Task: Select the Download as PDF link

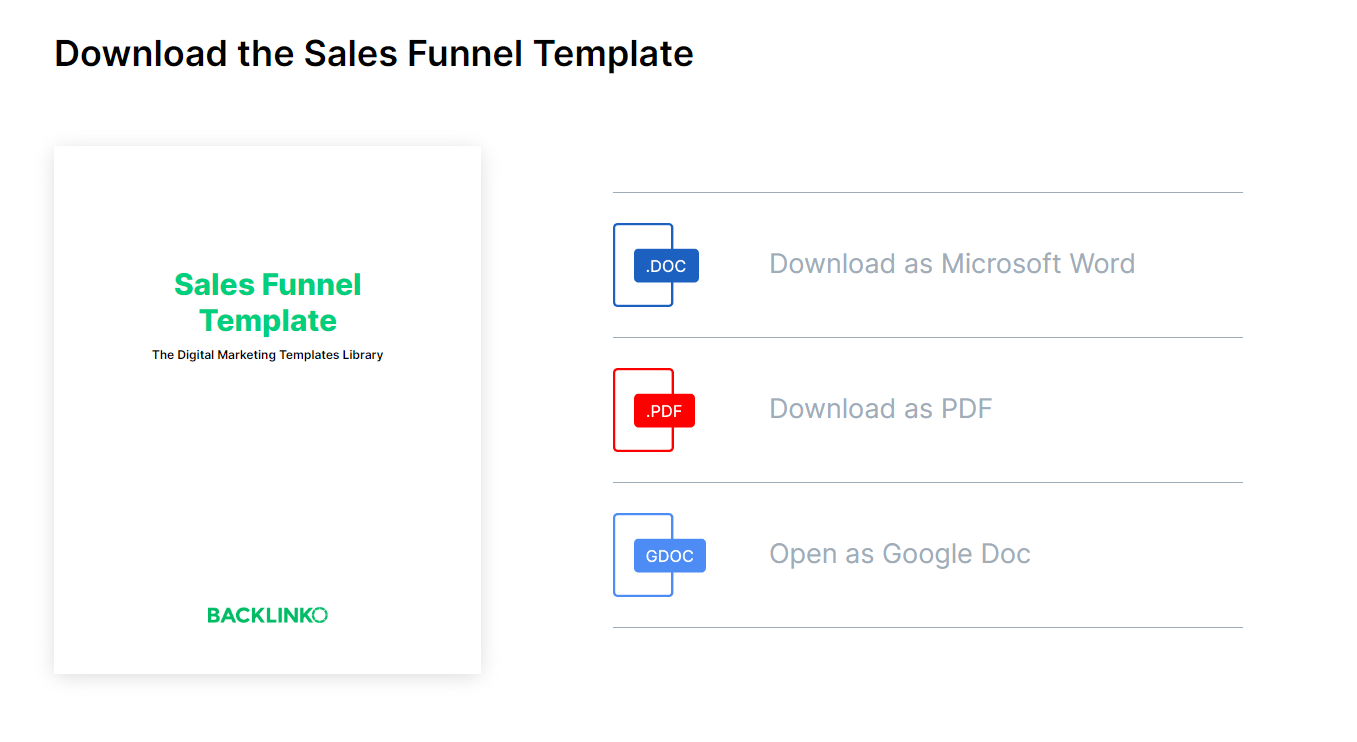Action: point(881,409)
